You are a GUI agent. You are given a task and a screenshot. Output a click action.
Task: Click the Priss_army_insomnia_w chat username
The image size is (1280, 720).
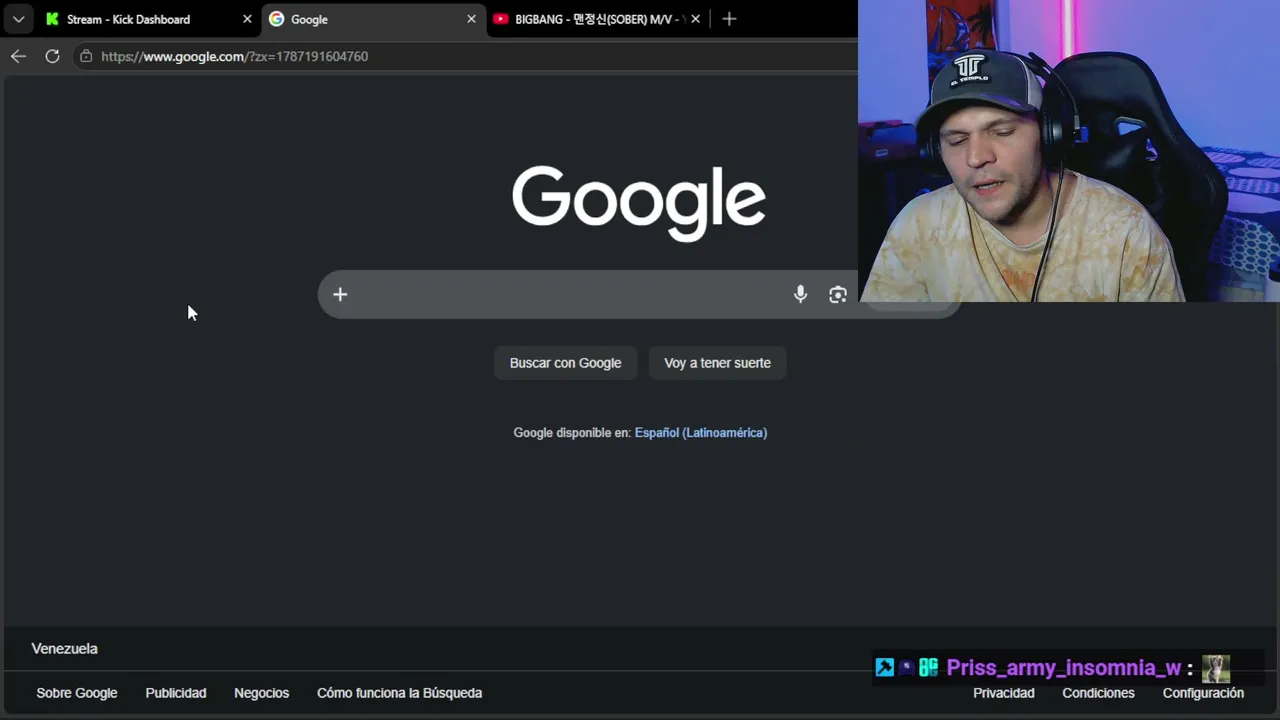[x=1064, y=668]
